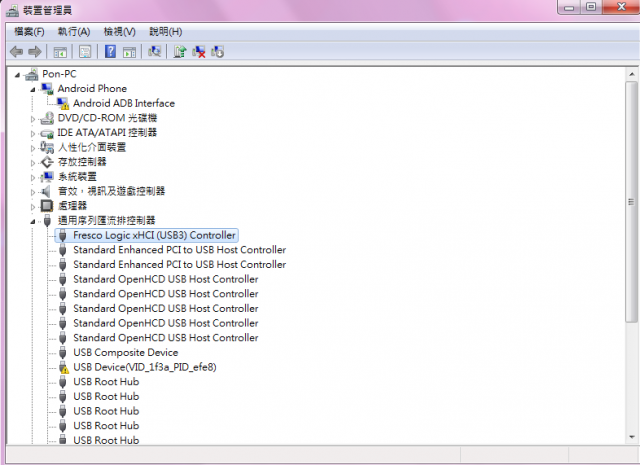Image resolution: width=640 pixels, height=465 pixels.
Task: Minimize the Device Manager window
Action: point(569,7)
